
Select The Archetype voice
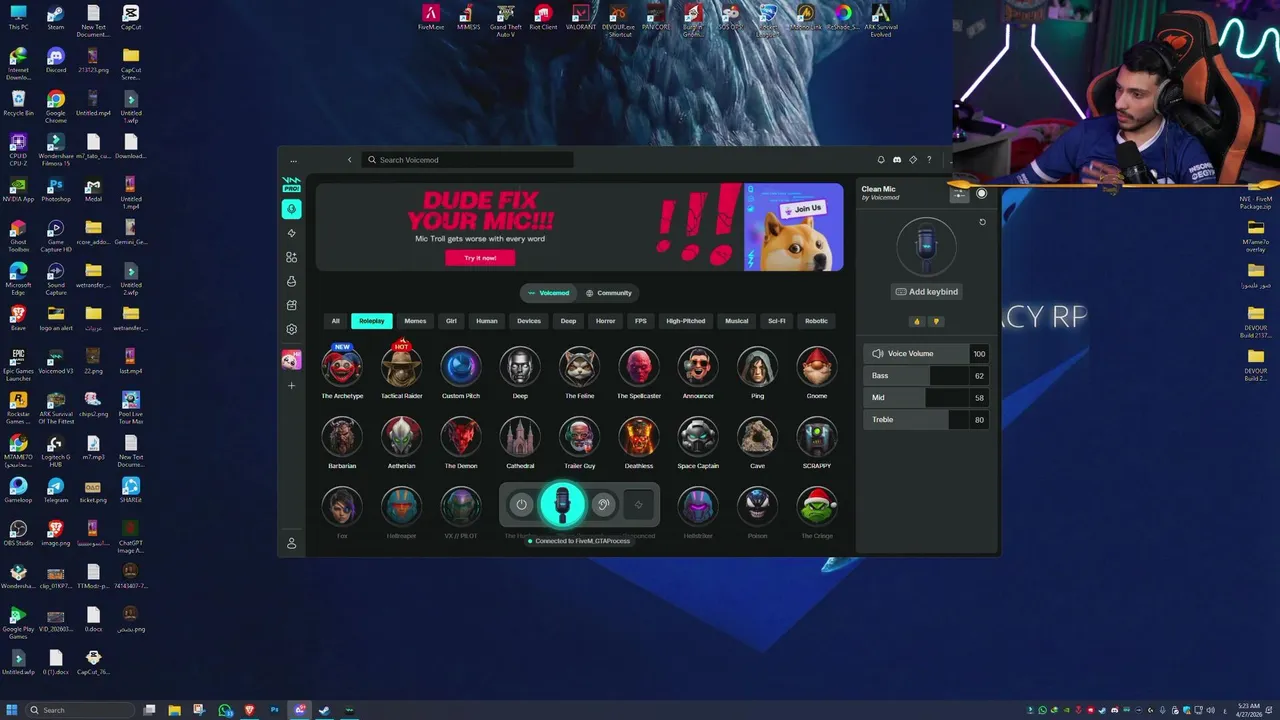(x=342, y=372)
